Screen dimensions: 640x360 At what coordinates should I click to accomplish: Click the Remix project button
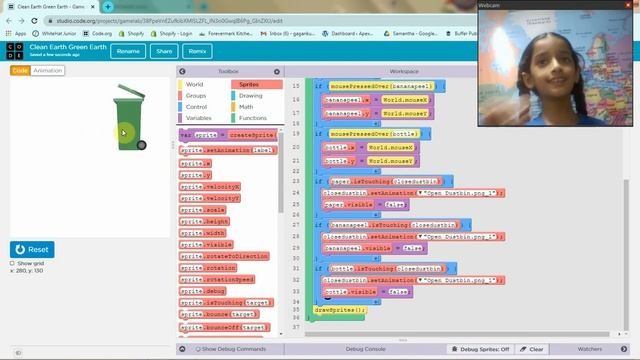198,51
